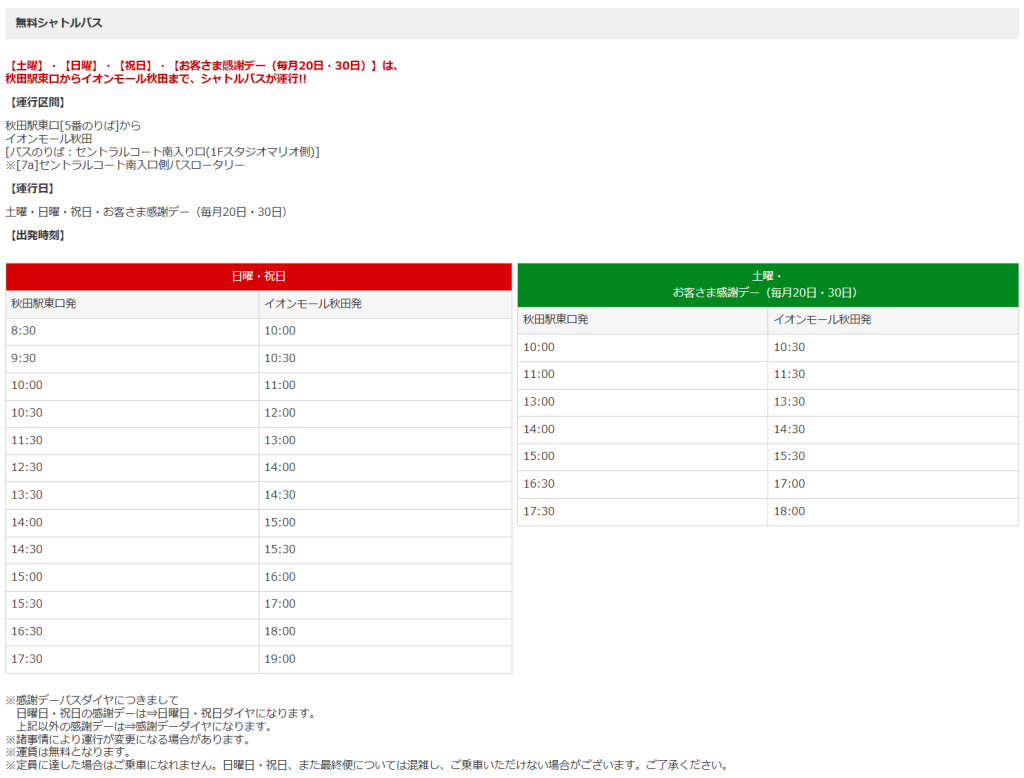1024x778 pixels.
Task: Click the 13:30 station departure in Sunday table
Action: click(x=27, y=495)
